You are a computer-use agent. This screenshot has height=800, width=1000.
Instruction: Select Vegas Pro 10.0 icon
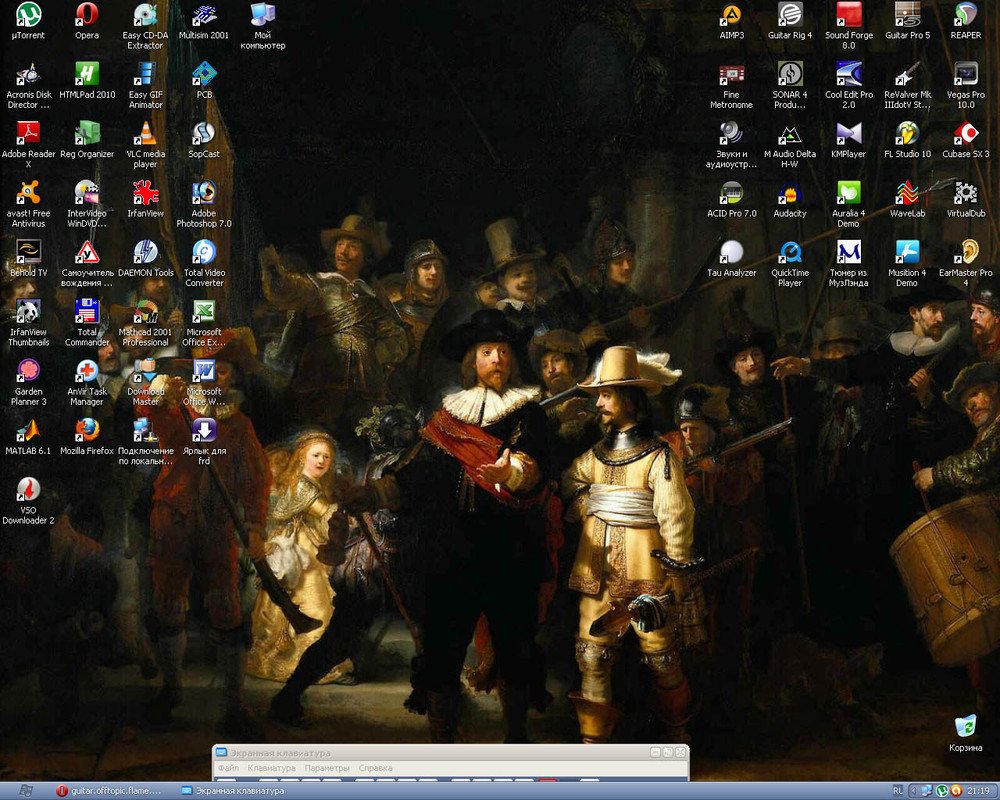tap(966, 85)
